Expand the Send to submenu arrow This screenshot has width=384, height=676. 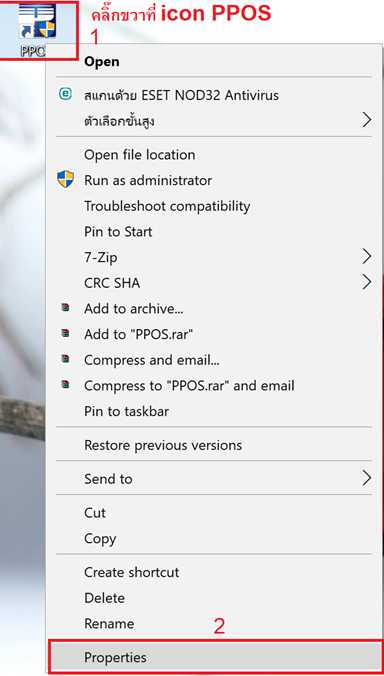coord(366,478)
